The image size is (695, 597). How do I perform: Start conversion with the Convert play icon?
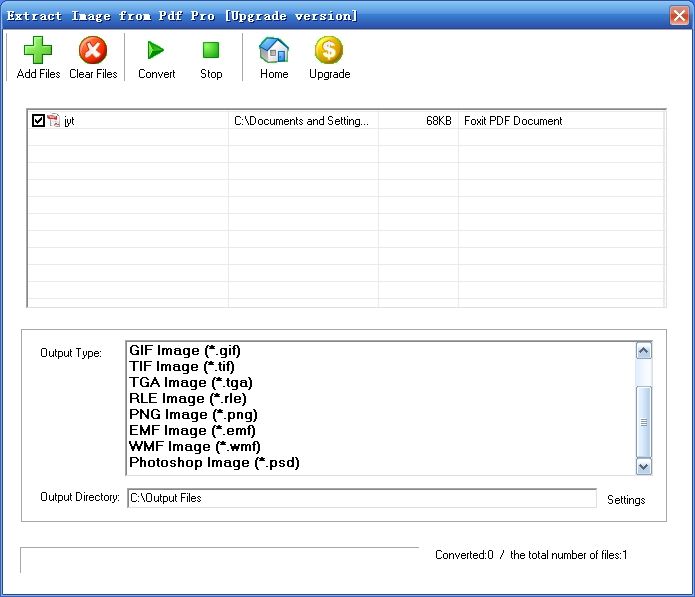156,50
